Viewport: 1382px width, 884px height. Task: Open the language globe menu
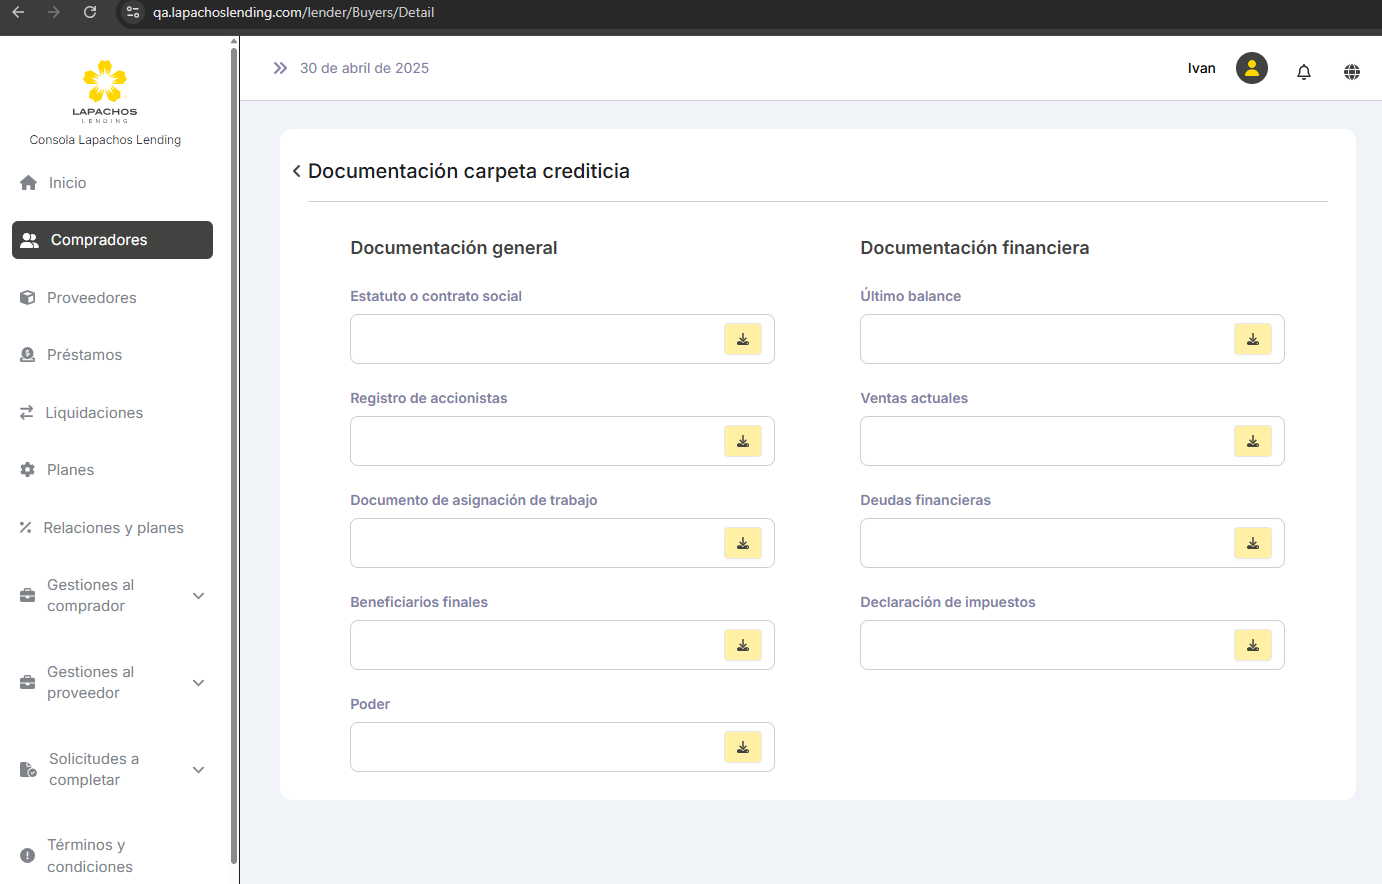[1351, 72]
